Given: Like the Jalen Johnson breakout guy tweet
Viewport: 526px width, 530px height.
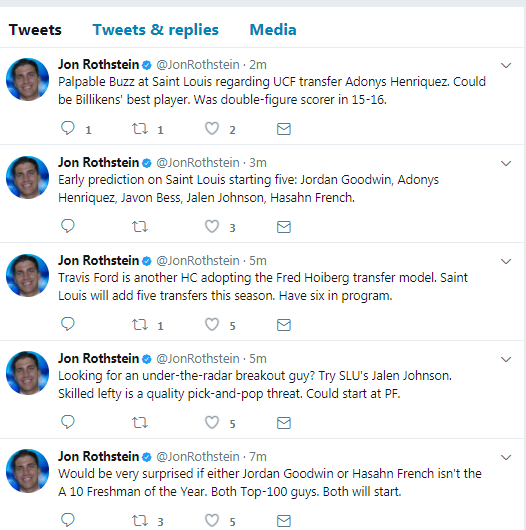Looking at the screenshot, I should [212, 423].
